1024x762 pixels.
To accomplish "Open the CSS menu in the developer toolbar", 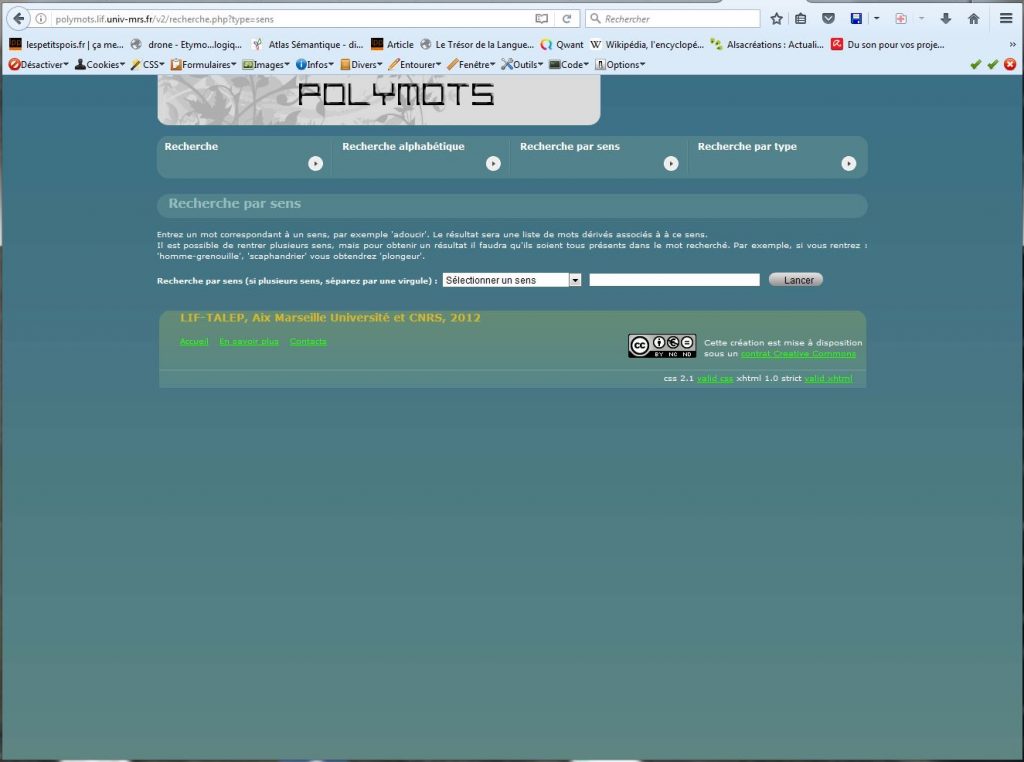I will [x=151, y=64].
